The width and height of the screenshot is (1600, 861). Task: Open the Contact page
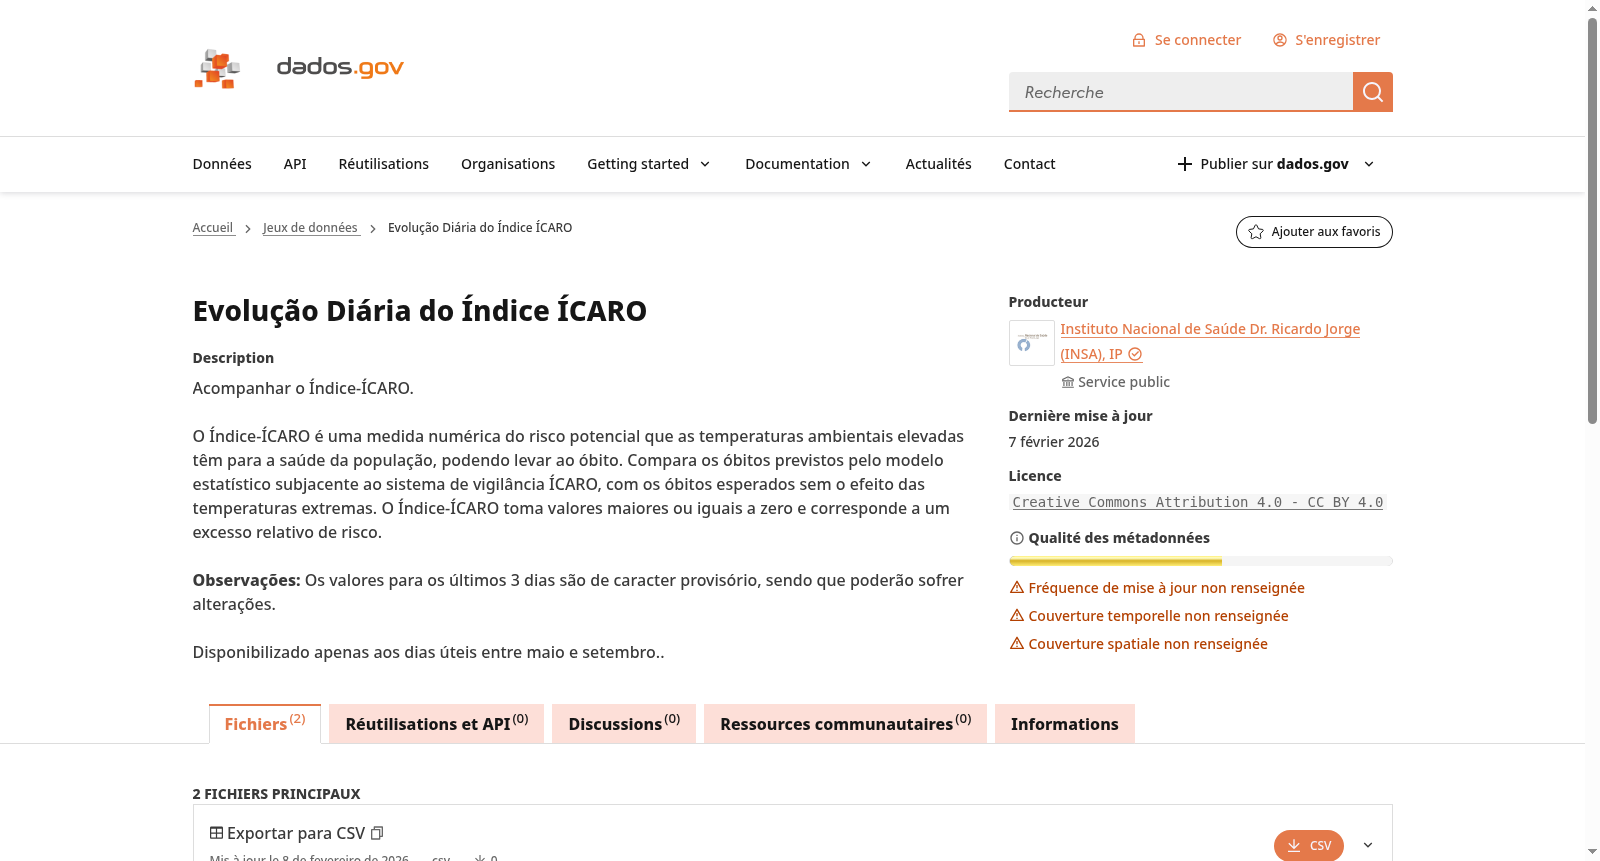point(1030,164)
